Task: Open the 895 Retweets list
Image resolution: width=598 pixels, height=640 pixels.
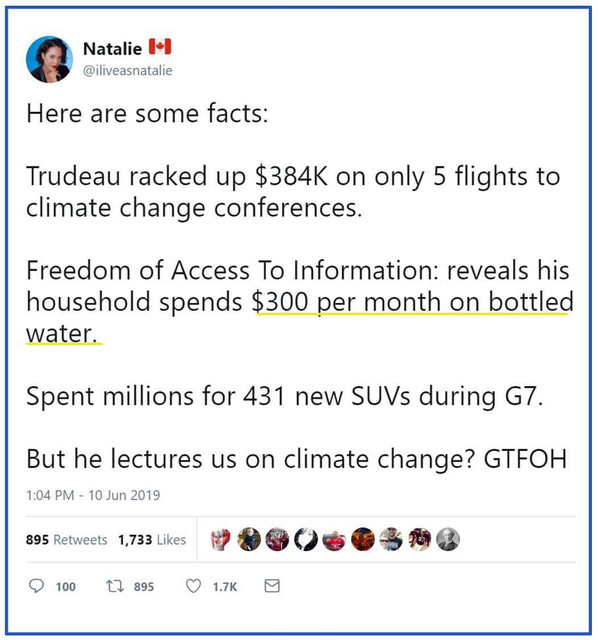Action: pyautogui.click(x=67, y=540)
